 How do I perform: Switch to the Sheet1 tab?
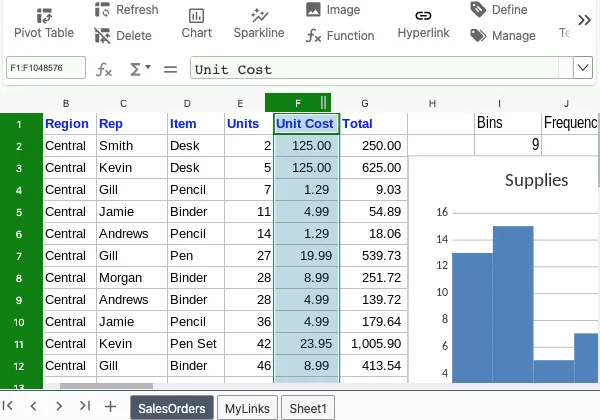pos(308,408)
